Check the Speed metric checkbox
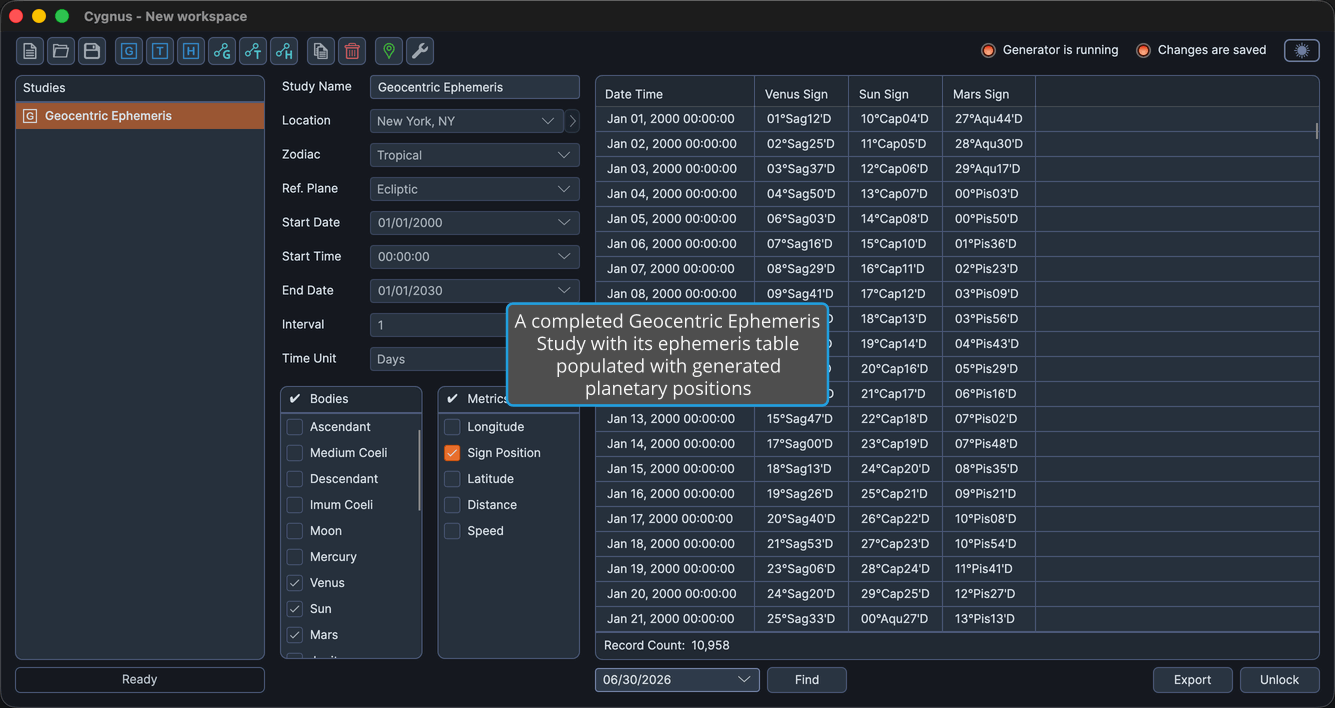1335x708 pixels. tap(452, 531)
